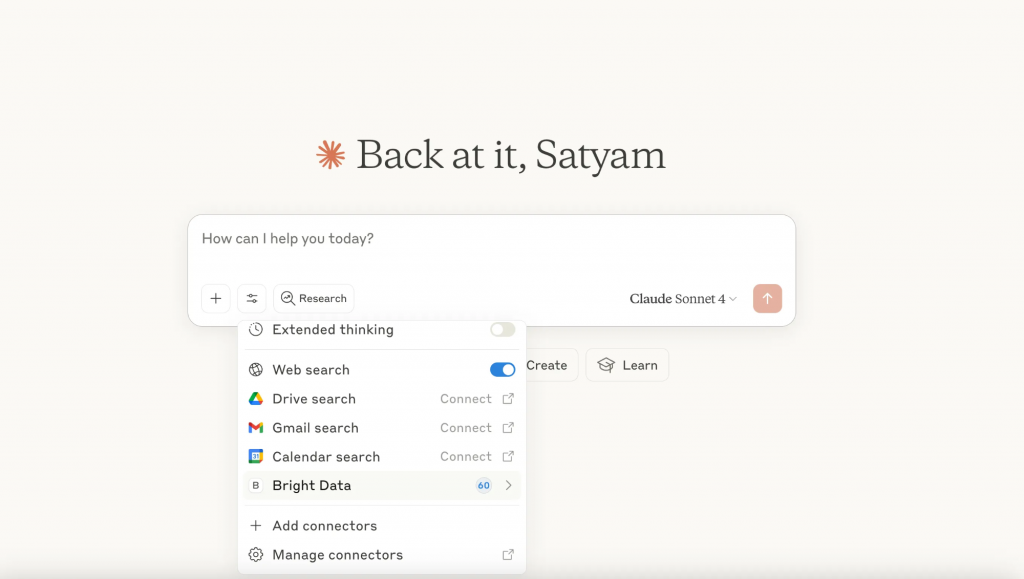Click external link icon in Drive search row
Image resolution: width=1024 pixels, height=579 pixels.
tap(508, 398)
